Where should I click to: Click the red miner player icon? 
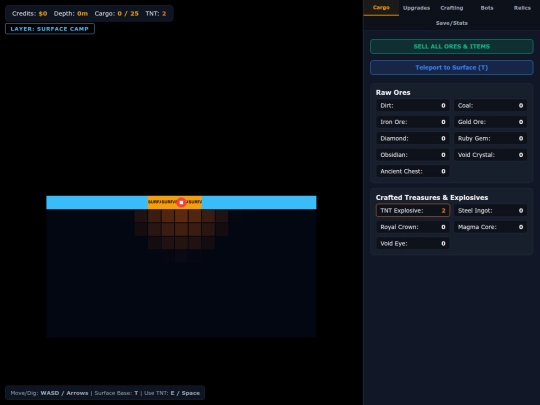[181, 202]
